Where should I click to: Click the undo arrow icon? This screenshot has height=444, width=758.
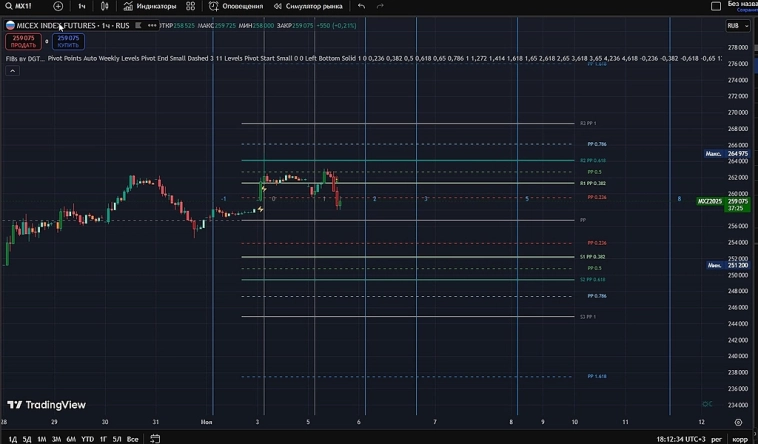click(361, 6)
